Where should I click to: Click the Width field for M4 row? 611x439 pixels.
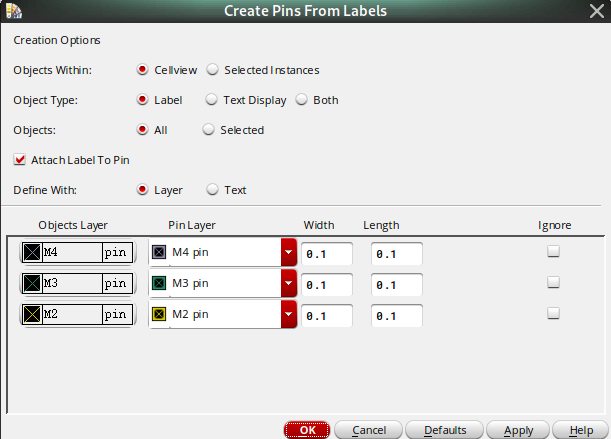pyautogui.click(x=327, y=254)
